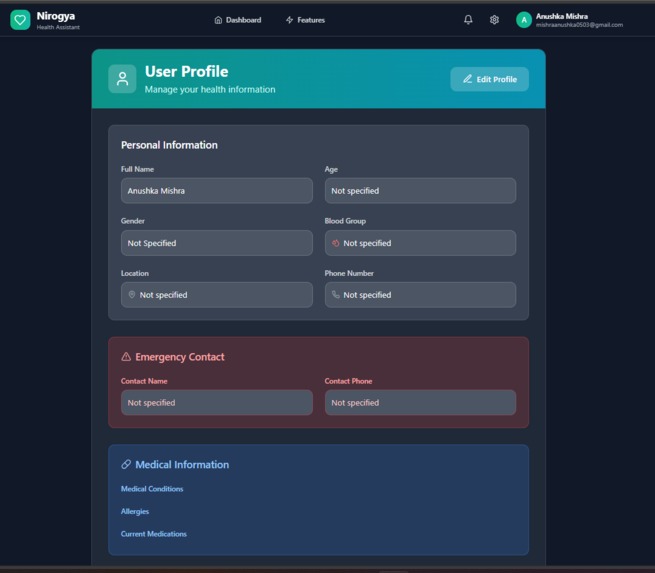This screenshot has height=573, width=655.
Task: Click the 'Contact Phone' label
Action: [x=348, y=381]
